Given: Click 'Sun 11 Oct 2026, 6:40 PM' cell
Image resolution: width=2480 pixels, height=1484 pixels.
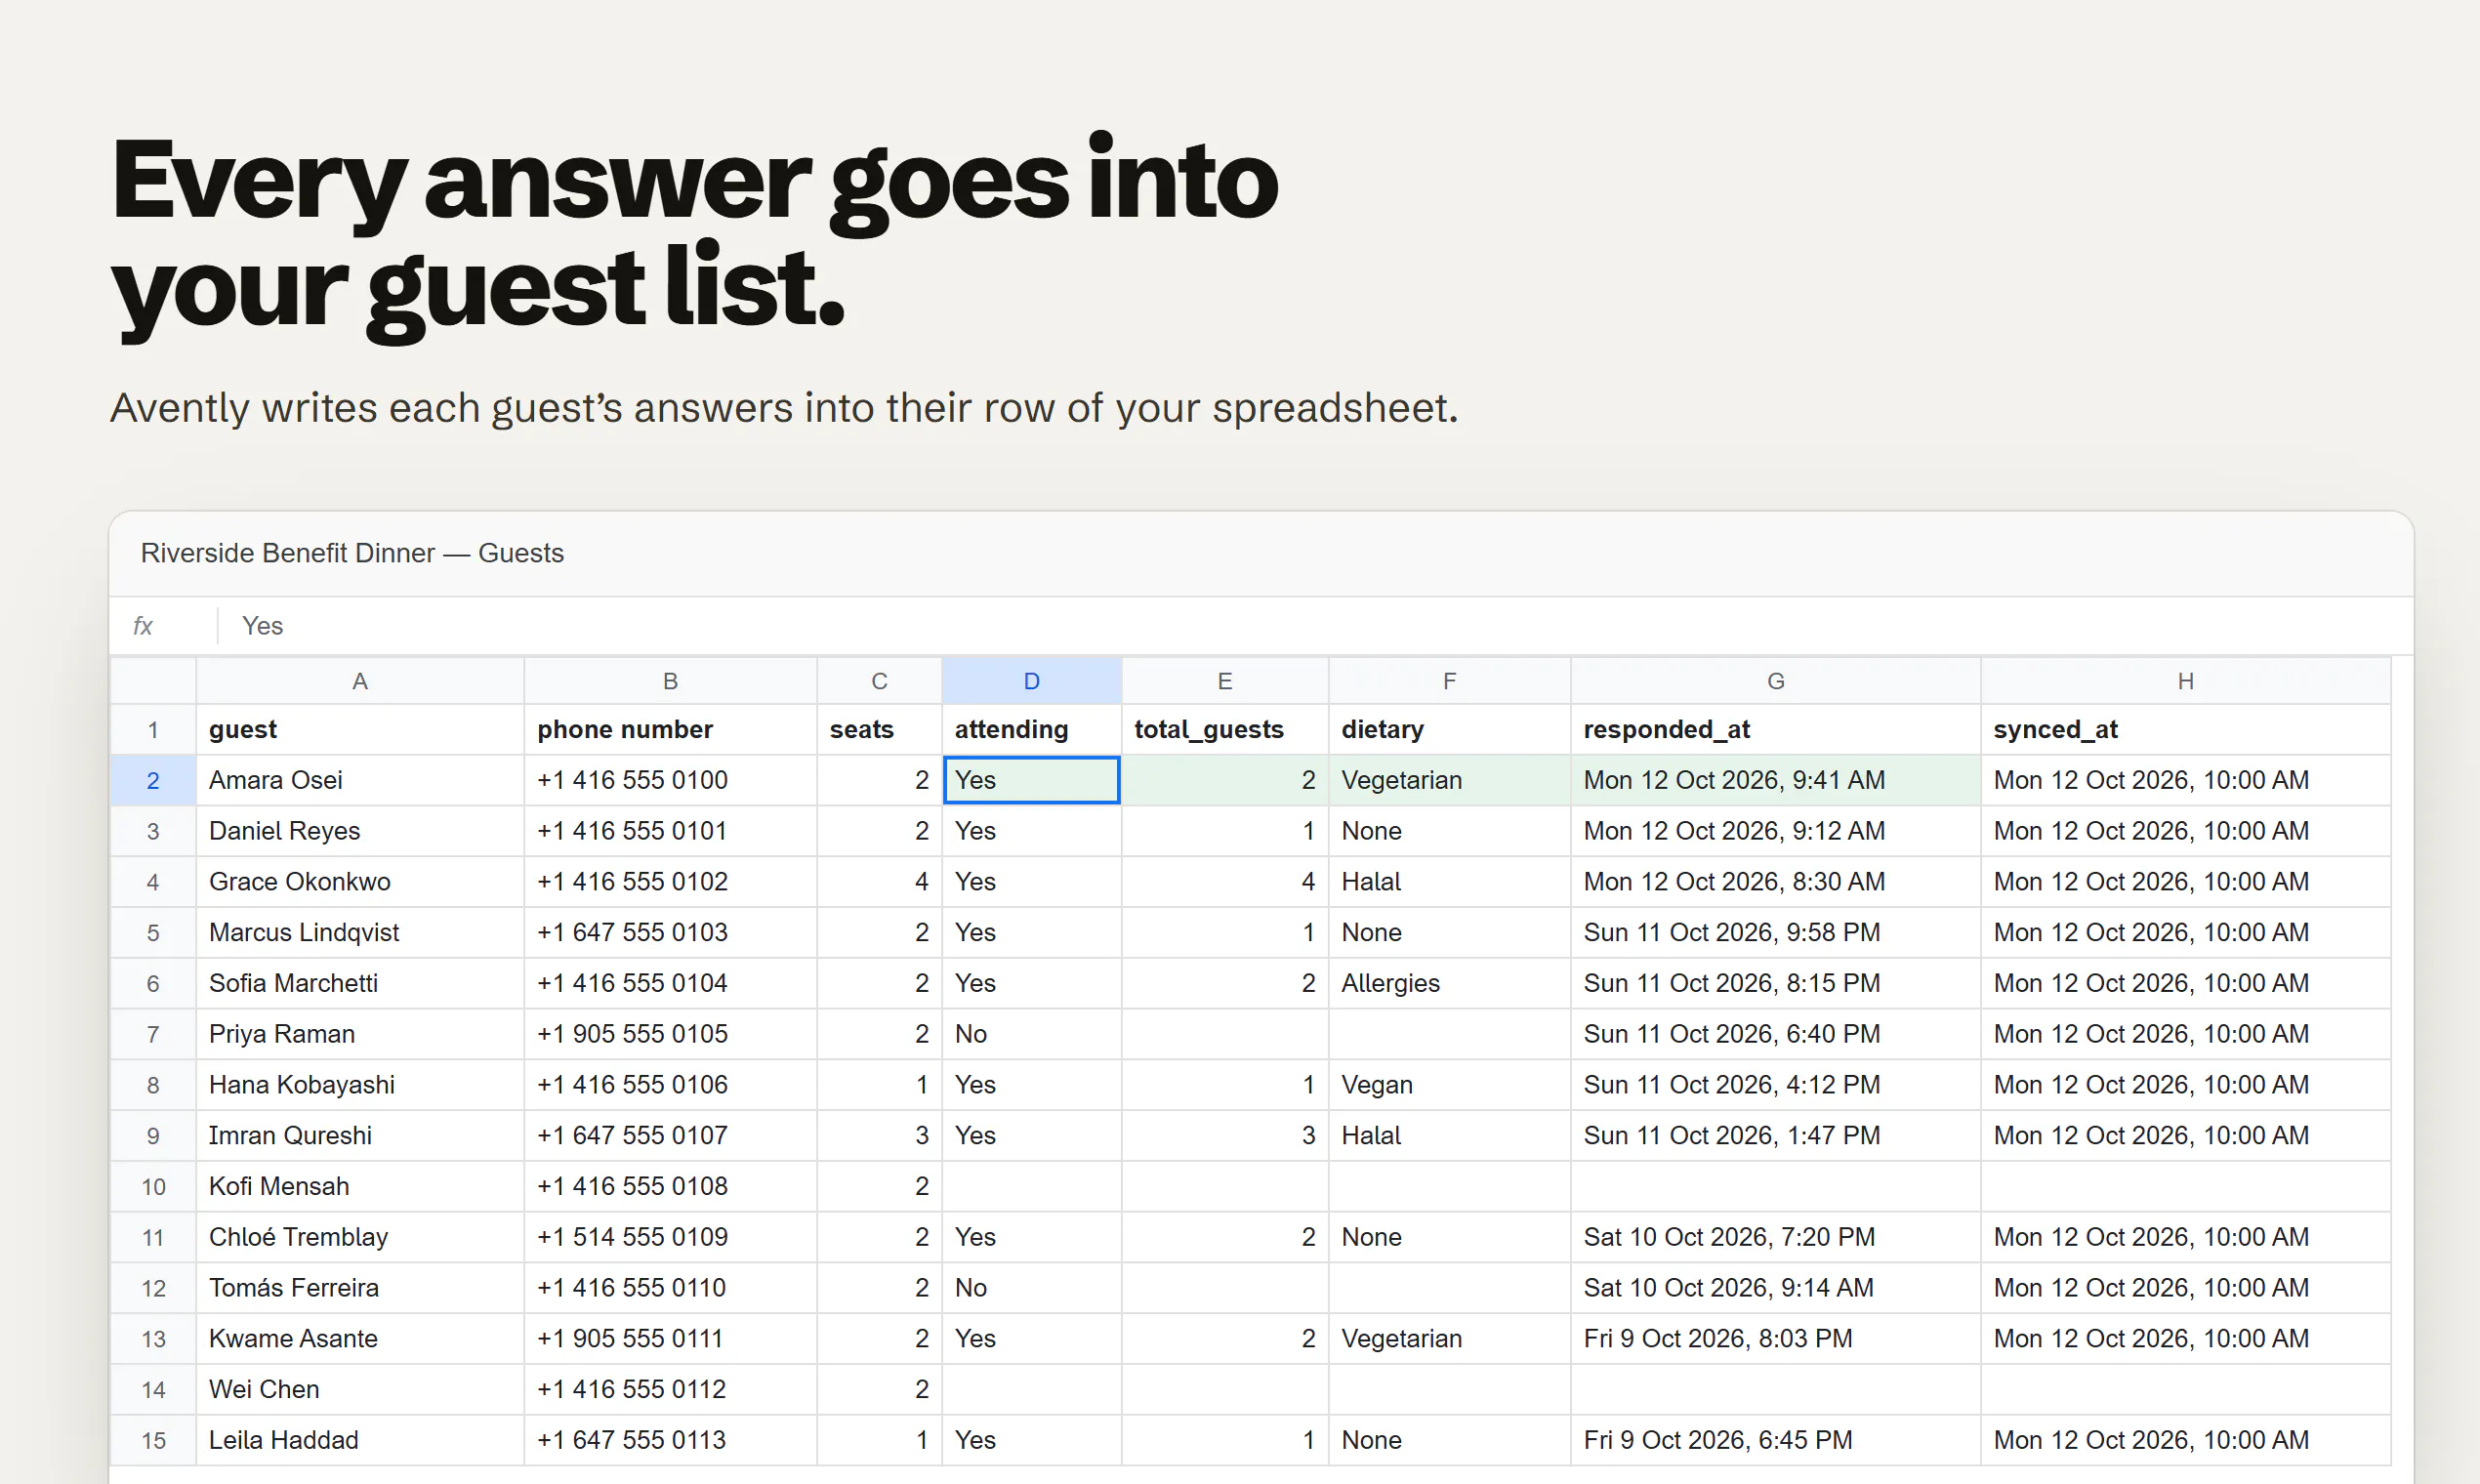Looking at the screenshot, I should pyautogui.click(x=1775, y=1034).
